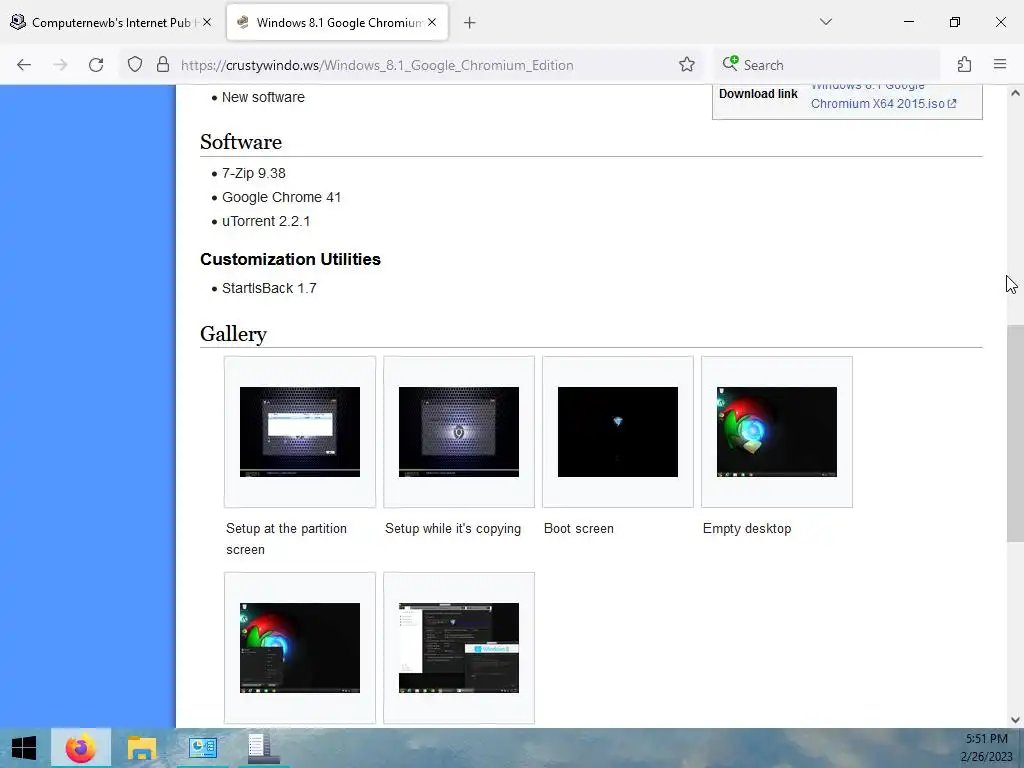Select the Windows 8.1 Google Chromium tab
Screen dimensions: 1024x768
(337, 23)
